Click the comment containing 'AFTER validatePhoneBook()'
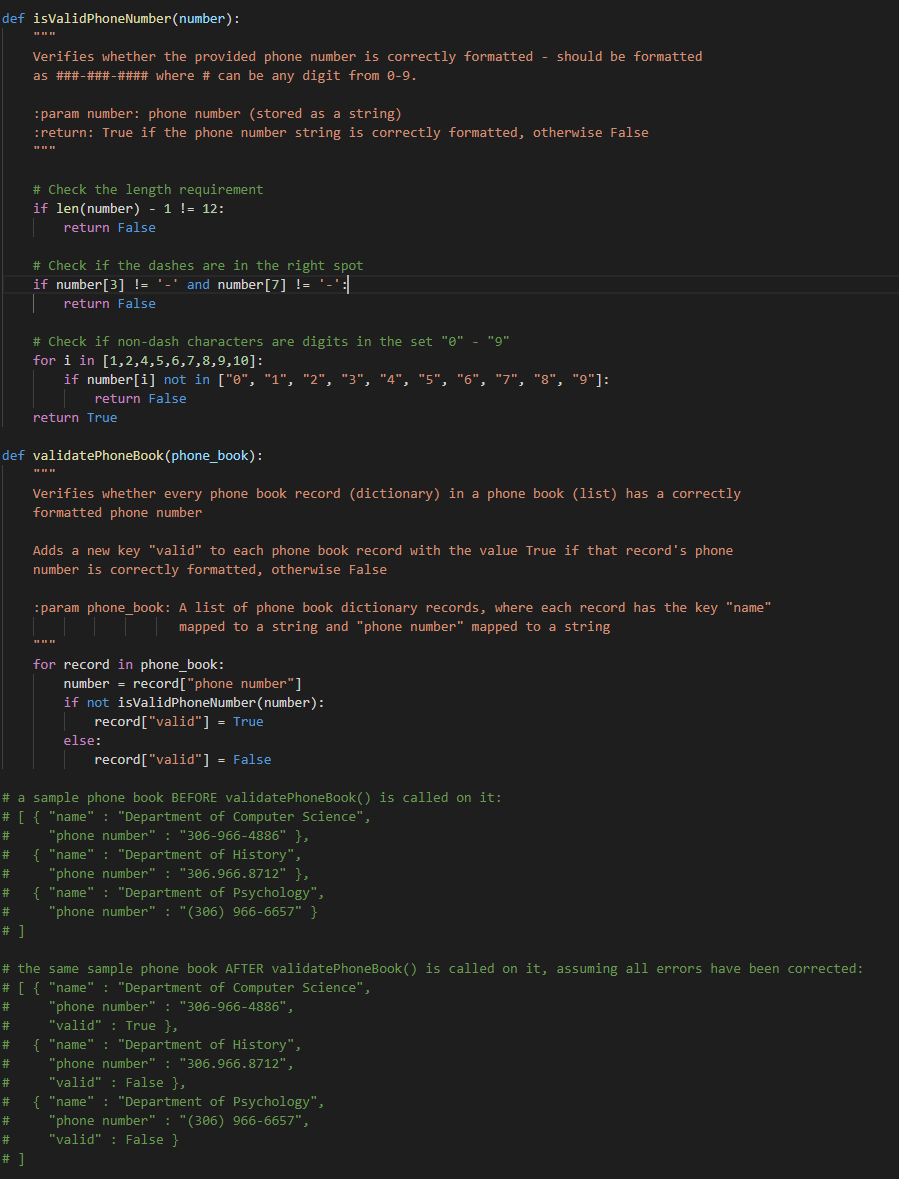This screenshot has width=899, height=1179. point(433,968)
